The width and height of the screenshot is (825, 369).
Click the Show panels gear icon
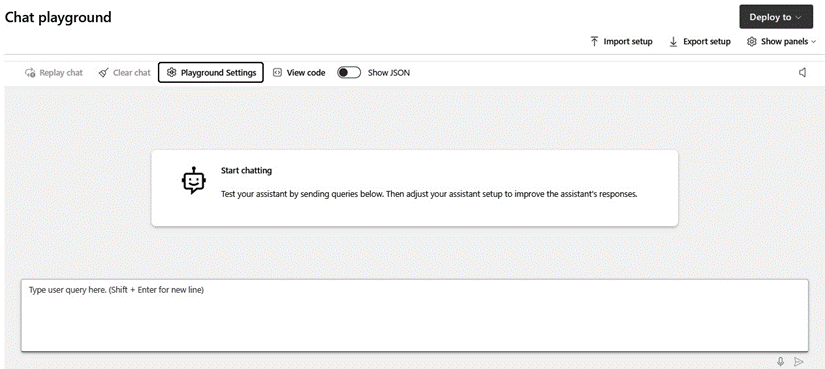tap(751, 42)
